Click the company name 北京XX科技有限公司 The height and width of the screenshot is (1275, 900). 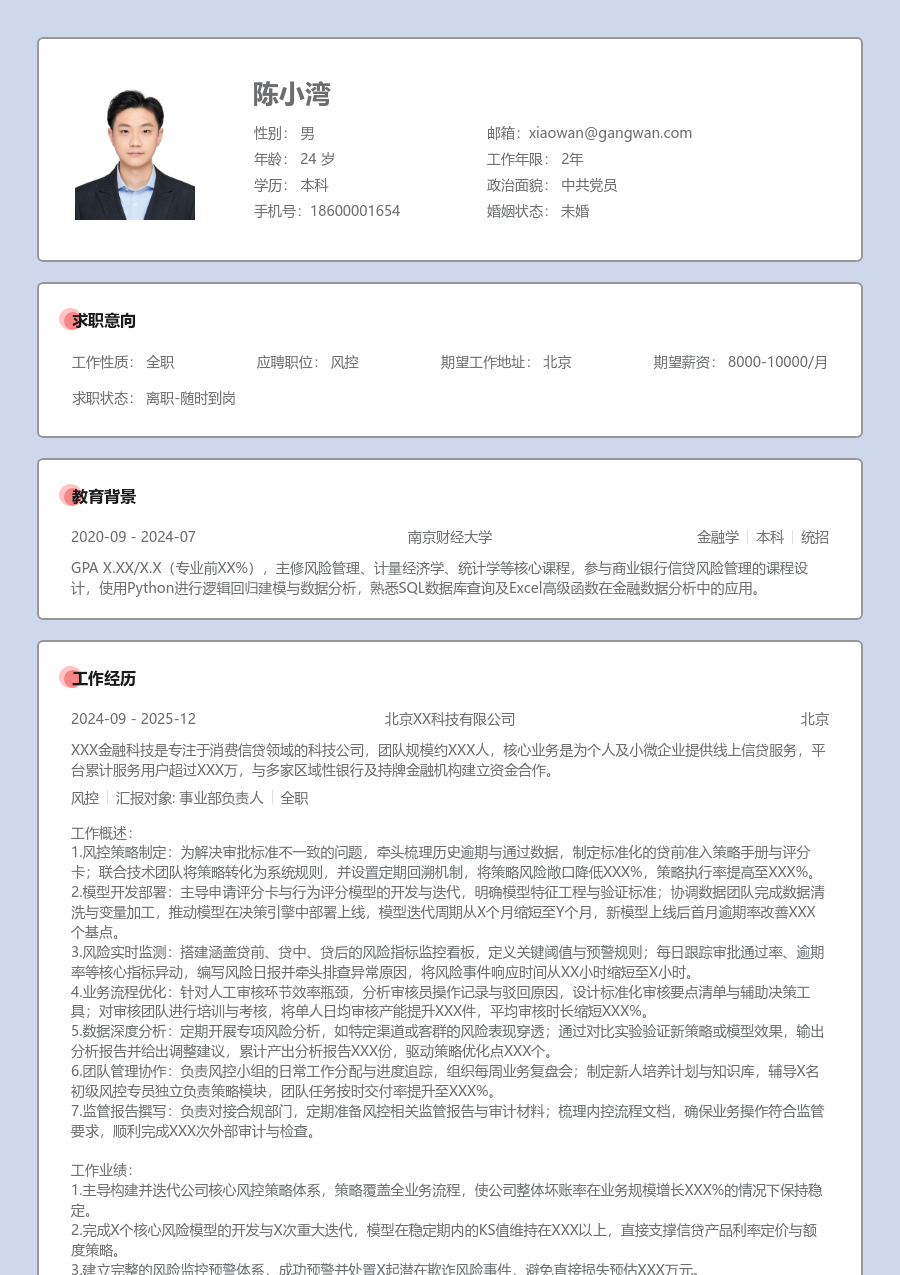tap(450, 719)
